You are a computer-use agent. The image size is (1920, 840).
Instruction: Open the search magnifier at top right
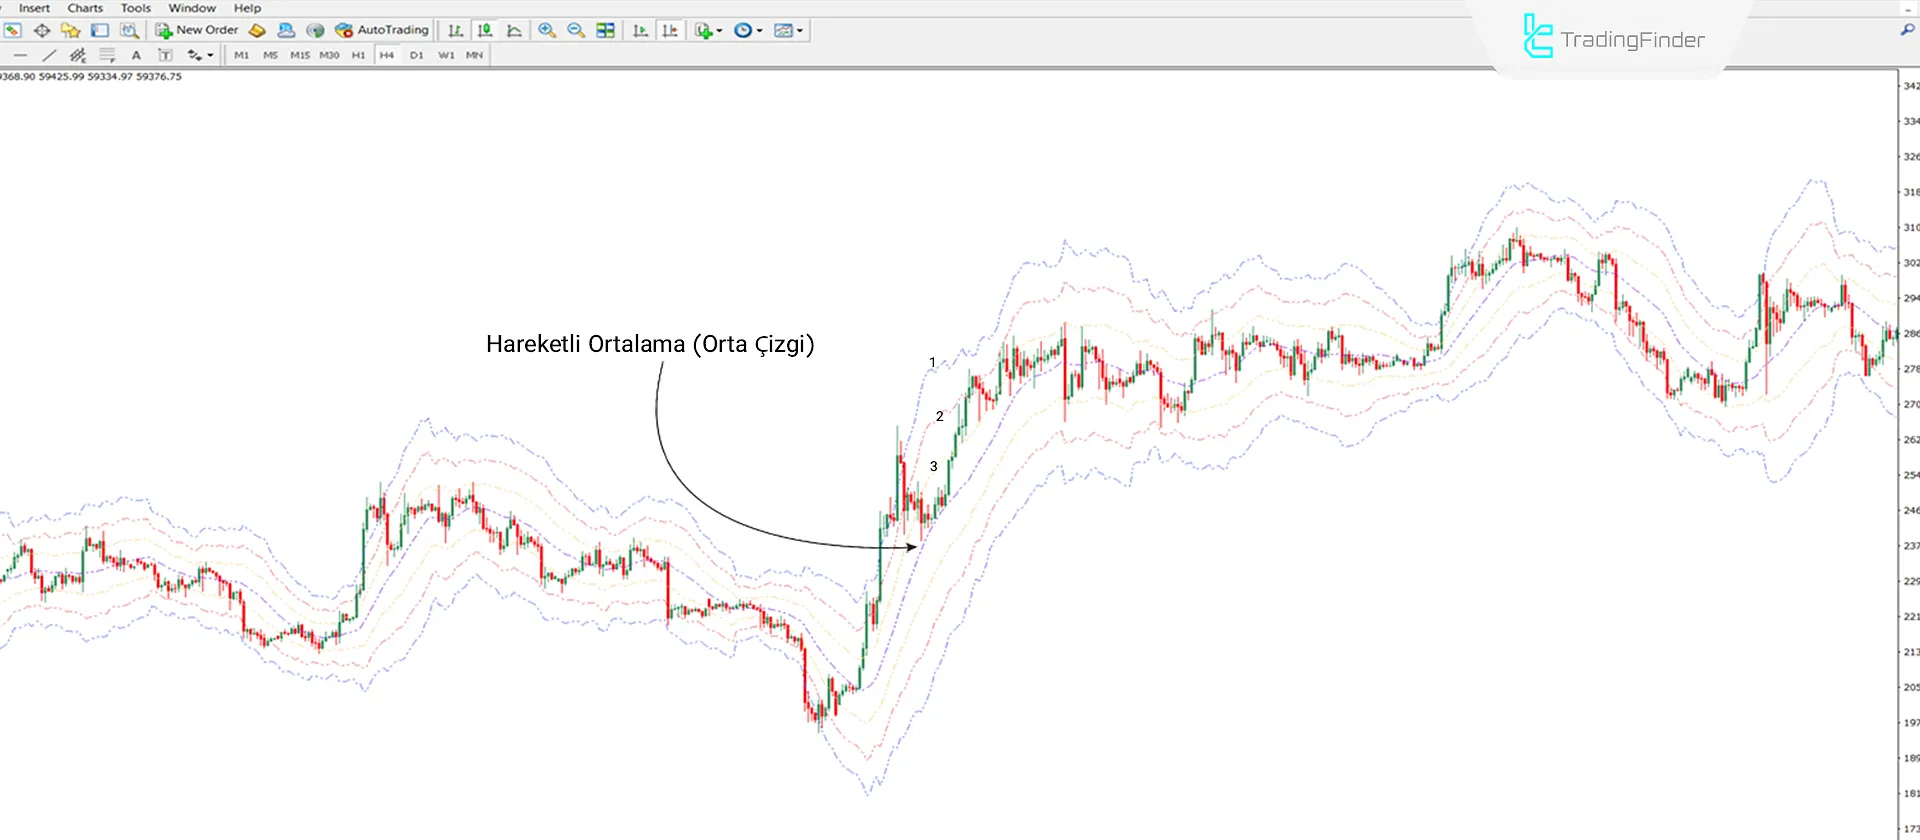(x=1906, y=30)
